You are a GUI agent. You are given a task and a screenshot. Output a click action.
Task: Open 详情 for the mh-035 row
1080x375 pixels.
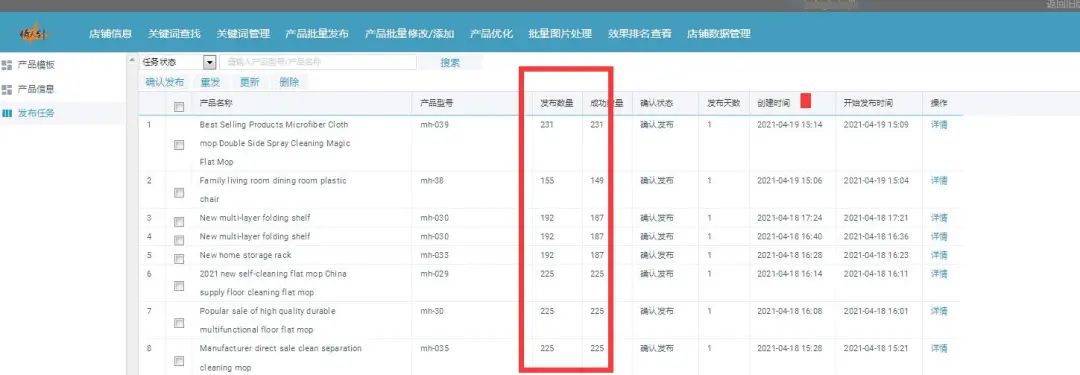pos(939,348)
